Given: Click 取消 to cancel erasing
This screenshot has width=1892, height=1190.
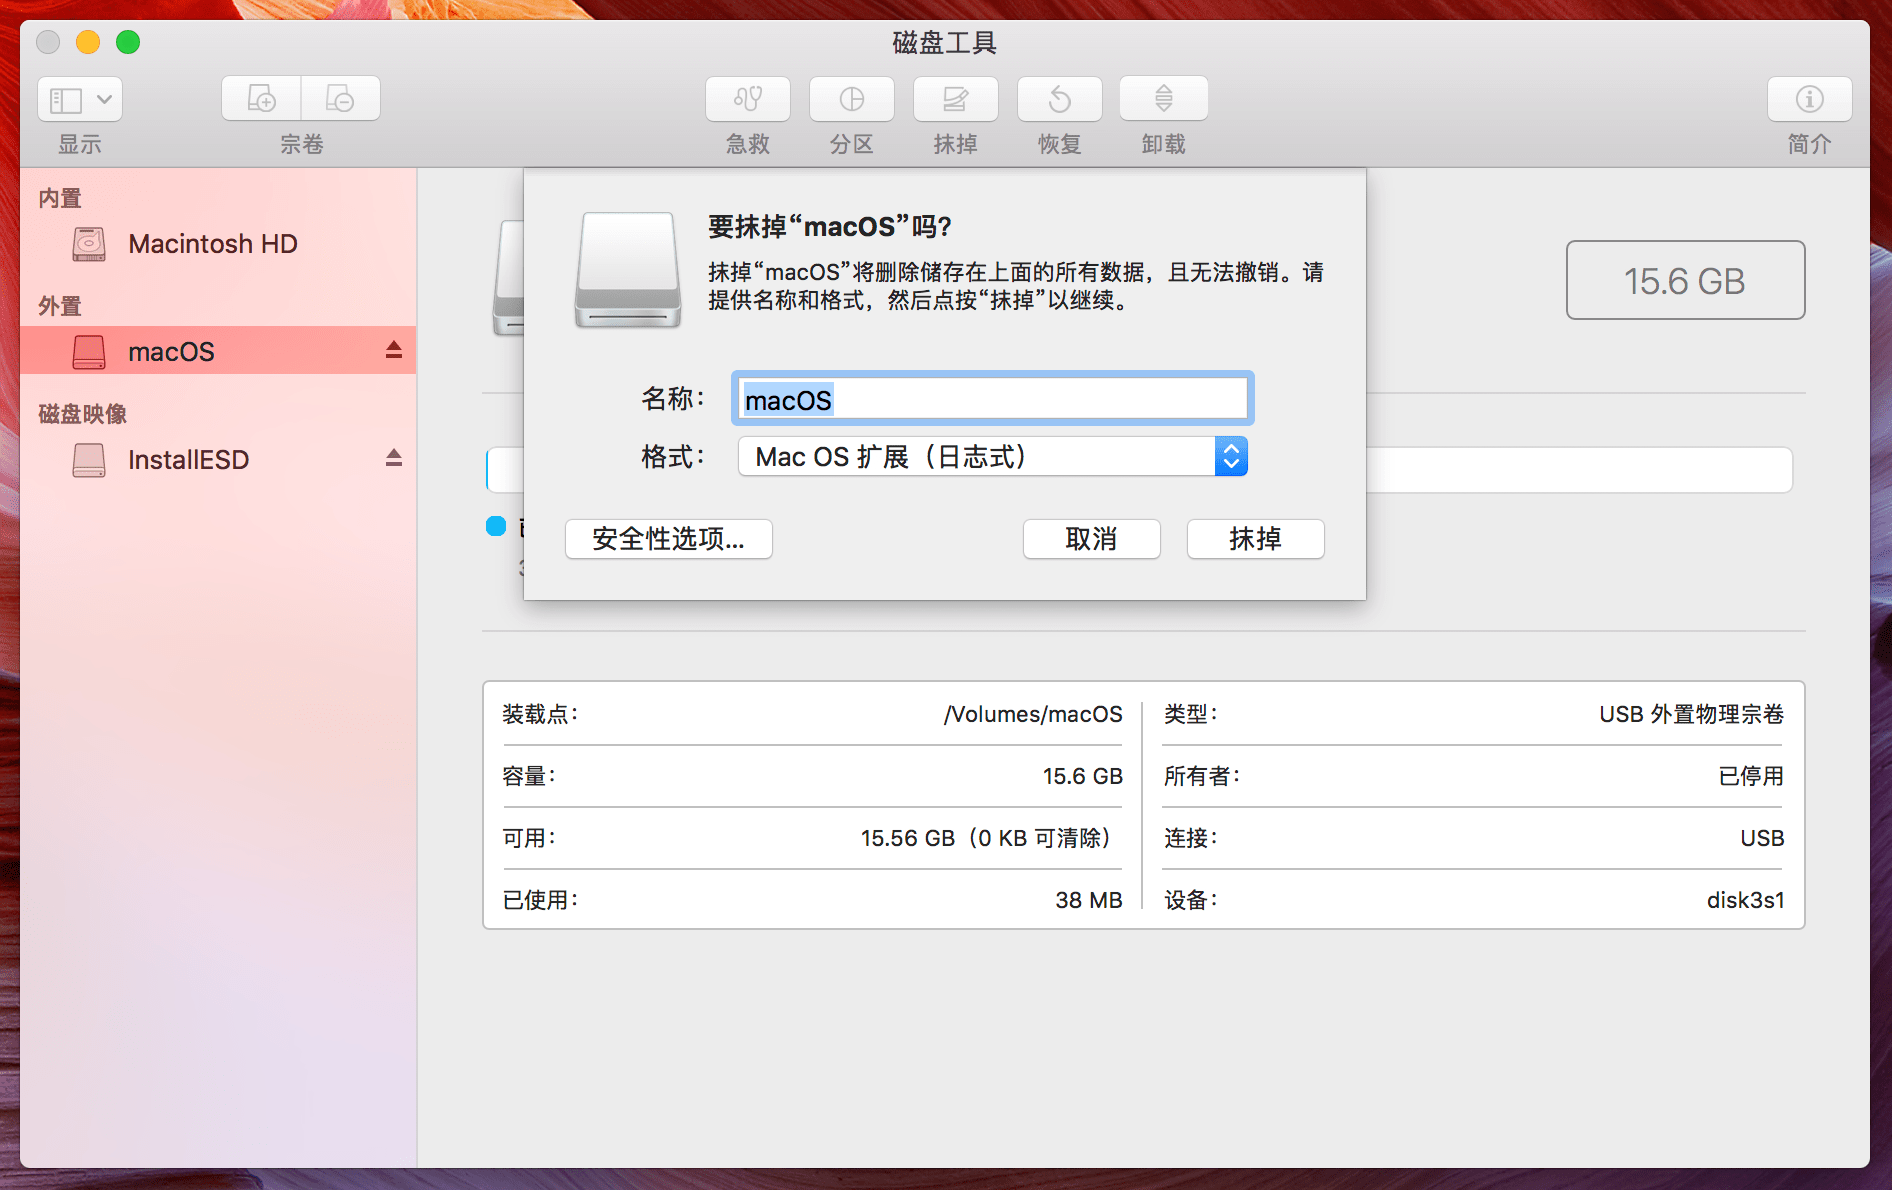Looking at the screenshot, I should click(x=1091, y=539).
